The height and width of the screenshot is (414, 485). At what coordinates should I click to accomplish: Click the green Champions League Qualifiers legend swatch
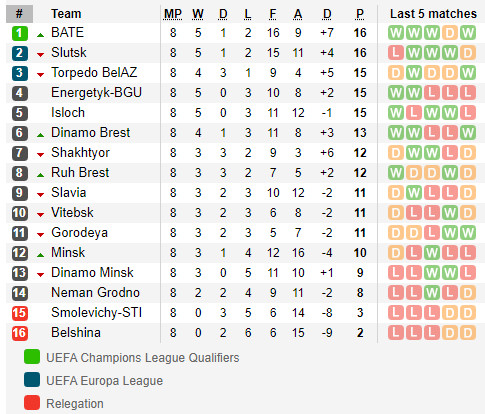tap(32, 356)
